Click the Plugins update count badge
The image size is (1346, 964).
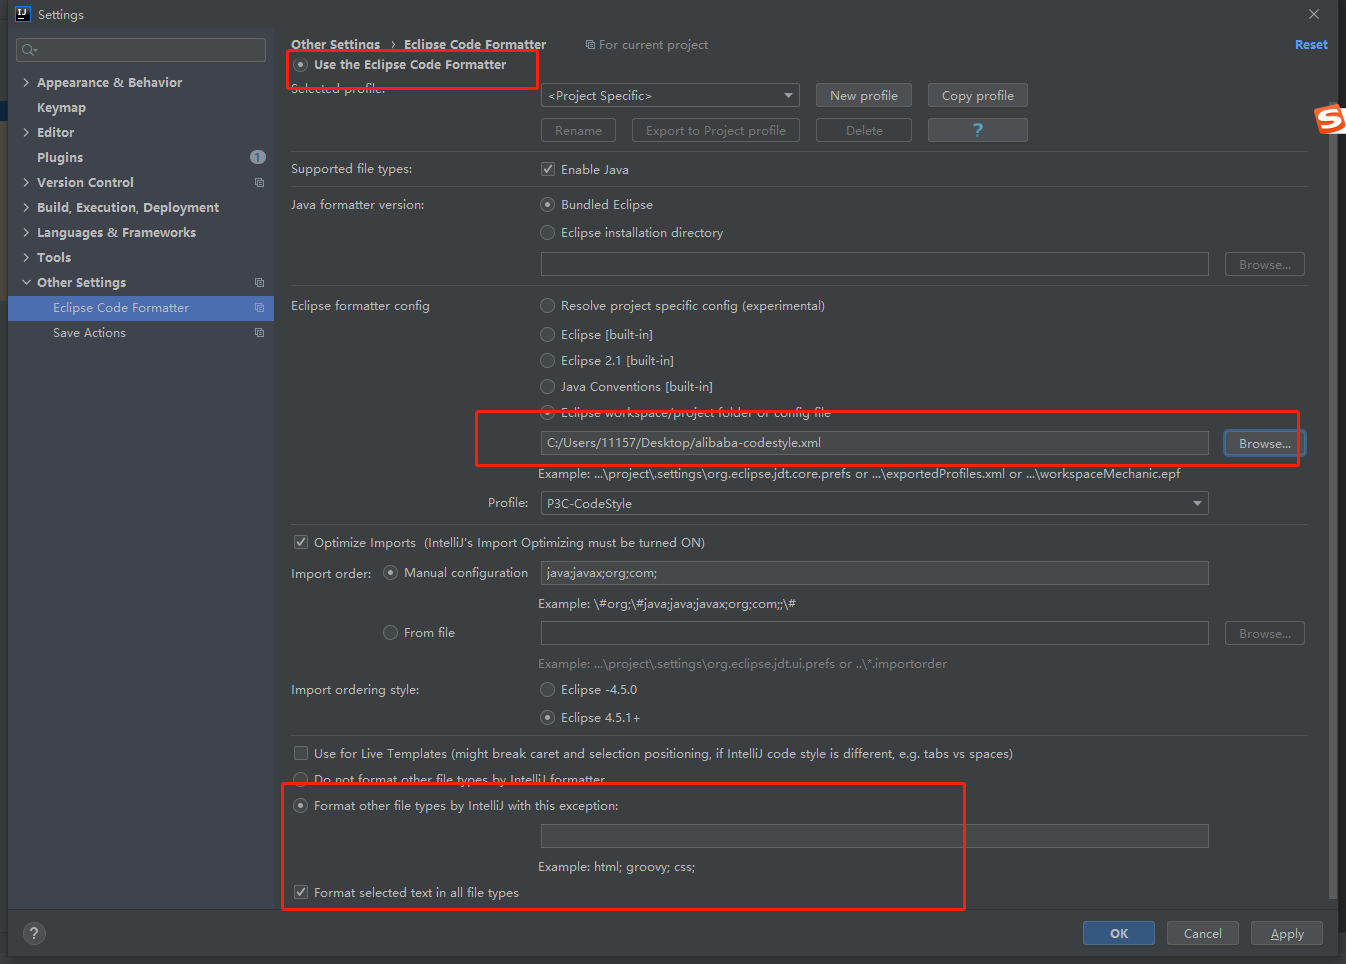258,157
